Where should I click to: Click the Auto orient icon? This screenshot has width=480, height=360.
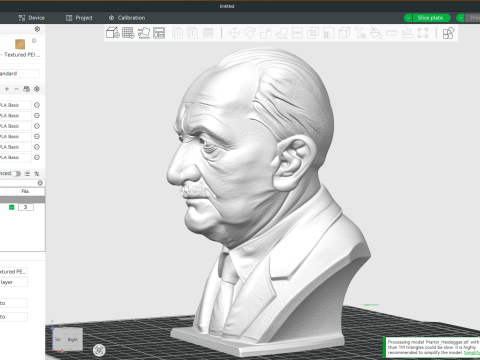click(x=144, y=33)
